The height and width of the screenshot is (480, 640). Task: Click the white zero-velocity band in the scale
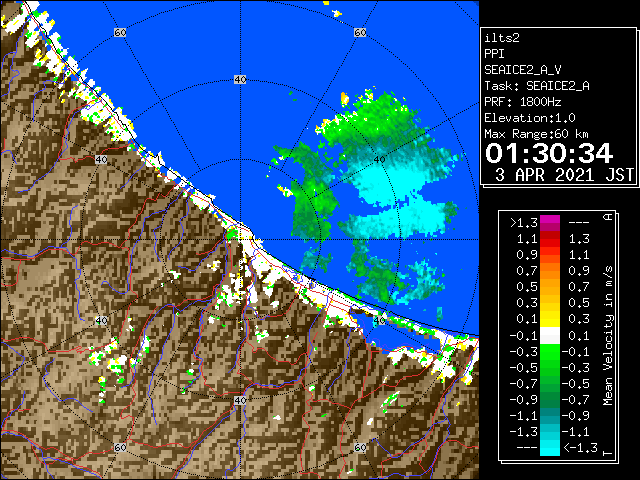tap(550, 336)
